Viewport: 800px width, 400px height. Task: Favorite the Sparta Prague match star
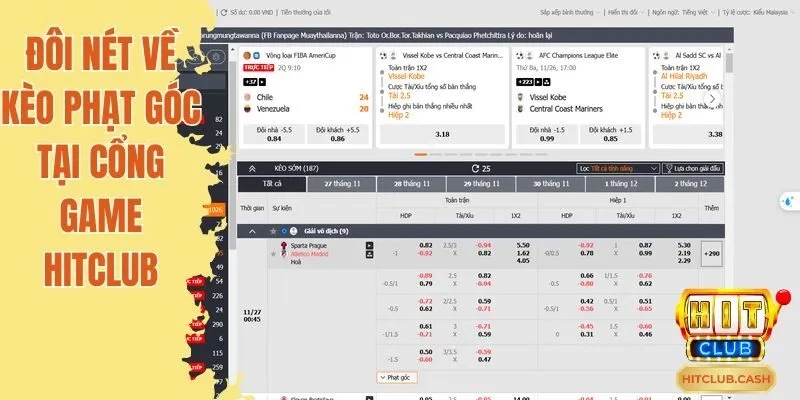click(273, 254)
